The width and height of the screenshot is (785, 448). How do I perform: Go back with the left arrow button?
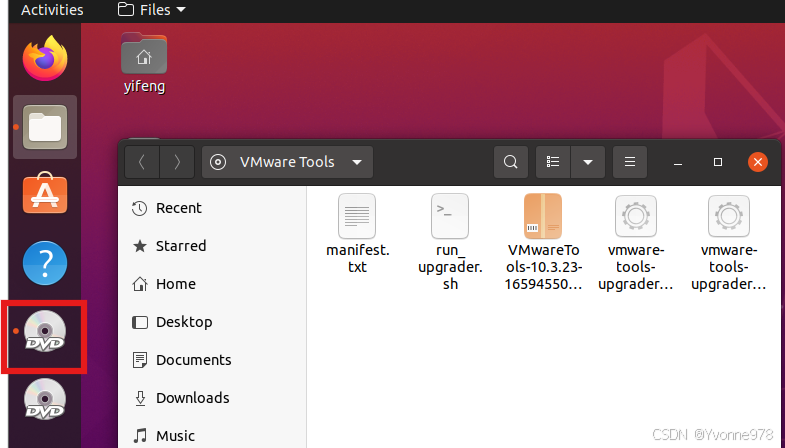(142, 162)
